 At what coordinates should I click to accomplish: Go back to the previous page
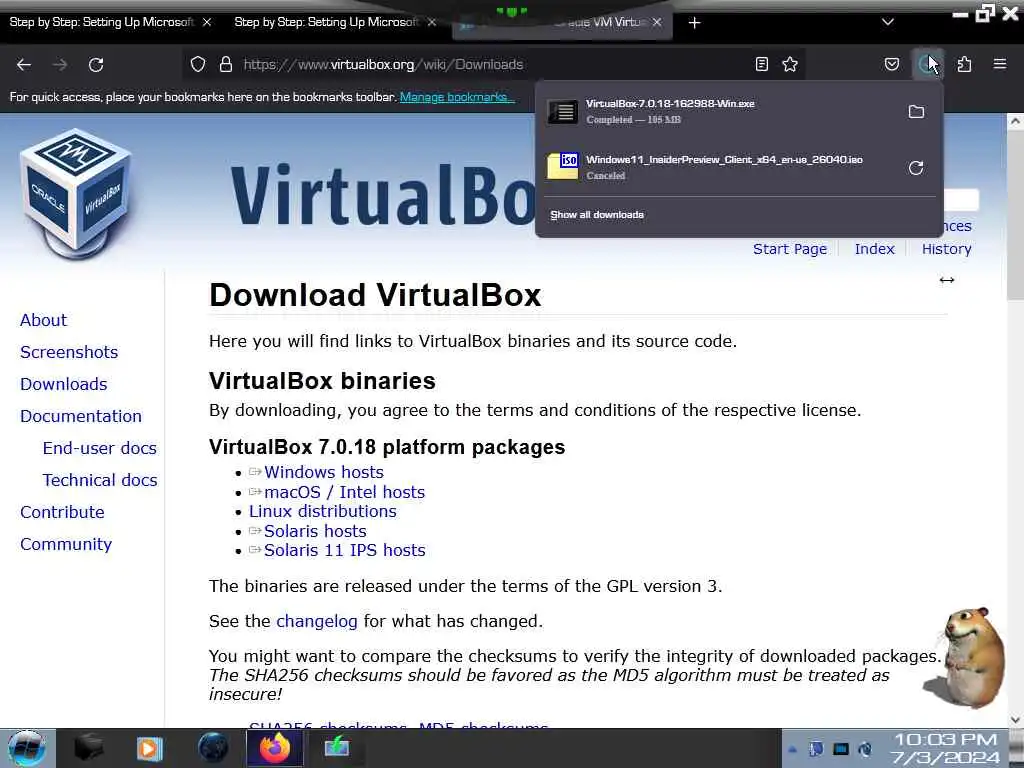(x=24, y=65)
